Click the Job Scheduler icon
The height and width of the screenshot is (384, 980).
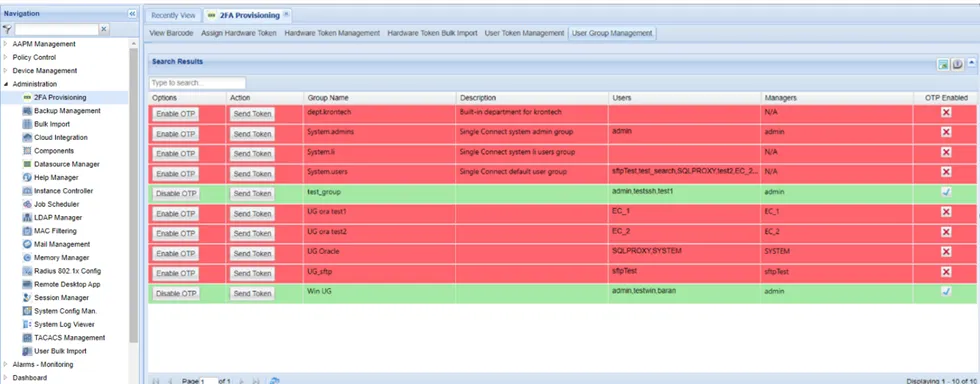pyautogui.click(x=27, y=204)
